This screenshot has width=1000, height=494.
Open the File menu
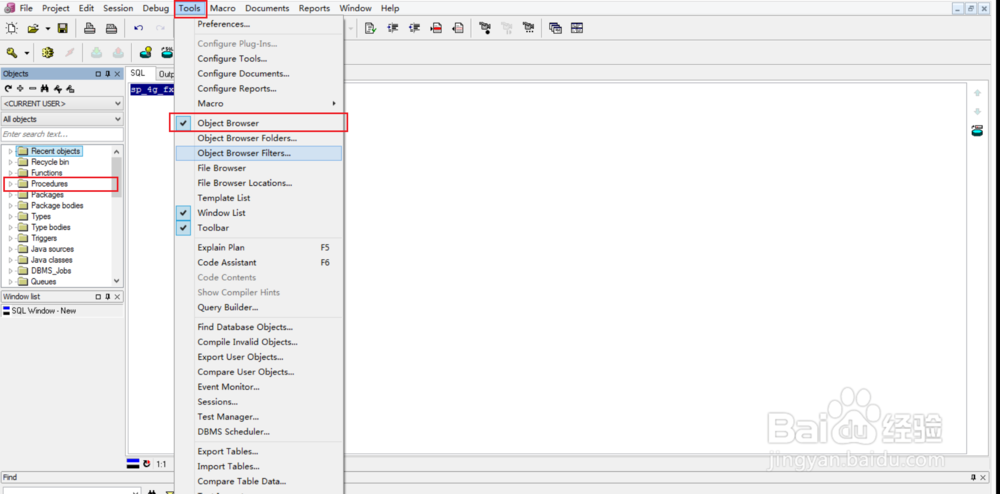[x=26, y=8]
